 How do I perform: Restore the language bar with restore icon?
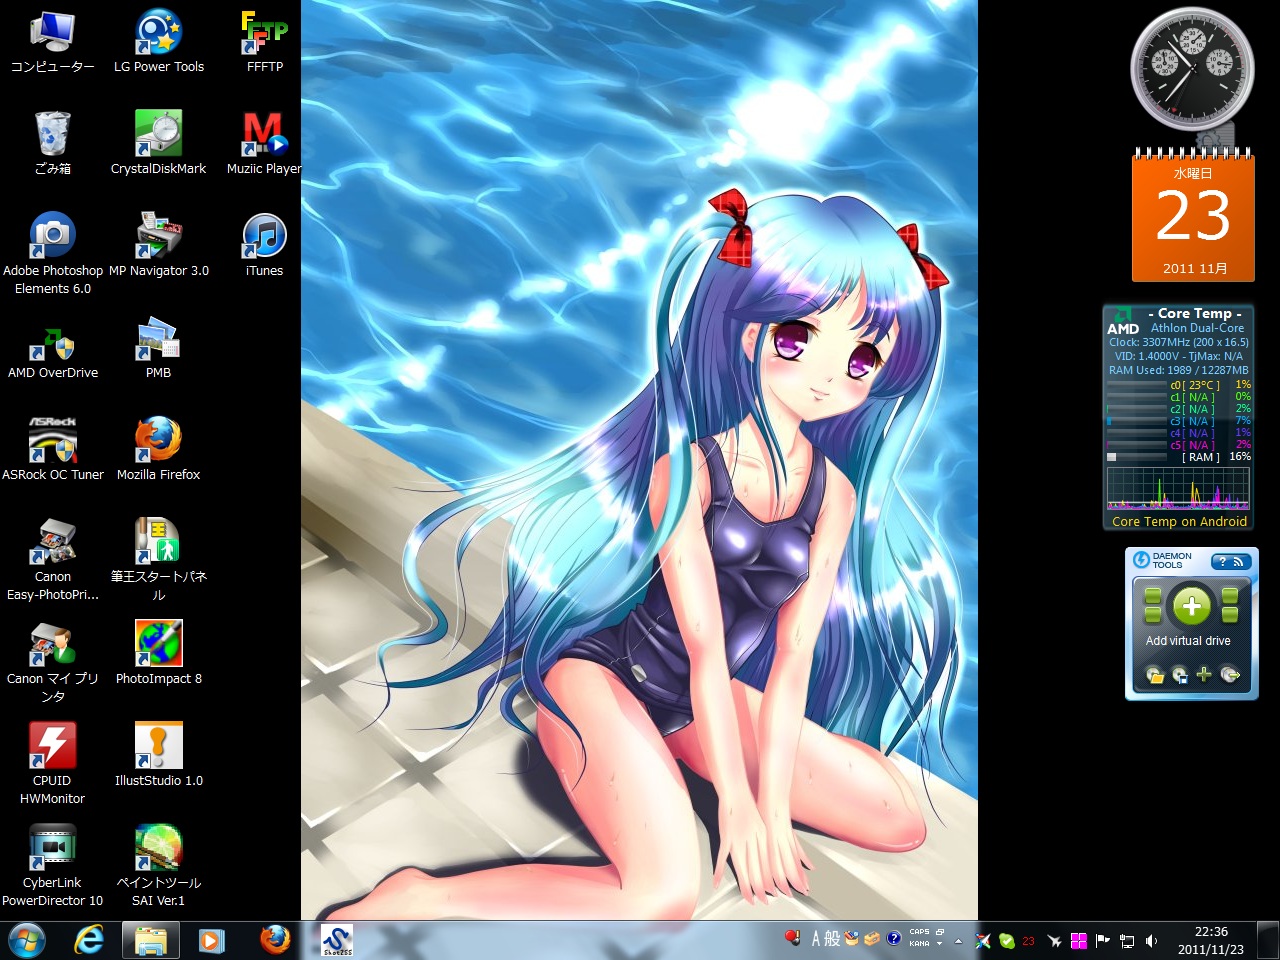tap(940, 932)
